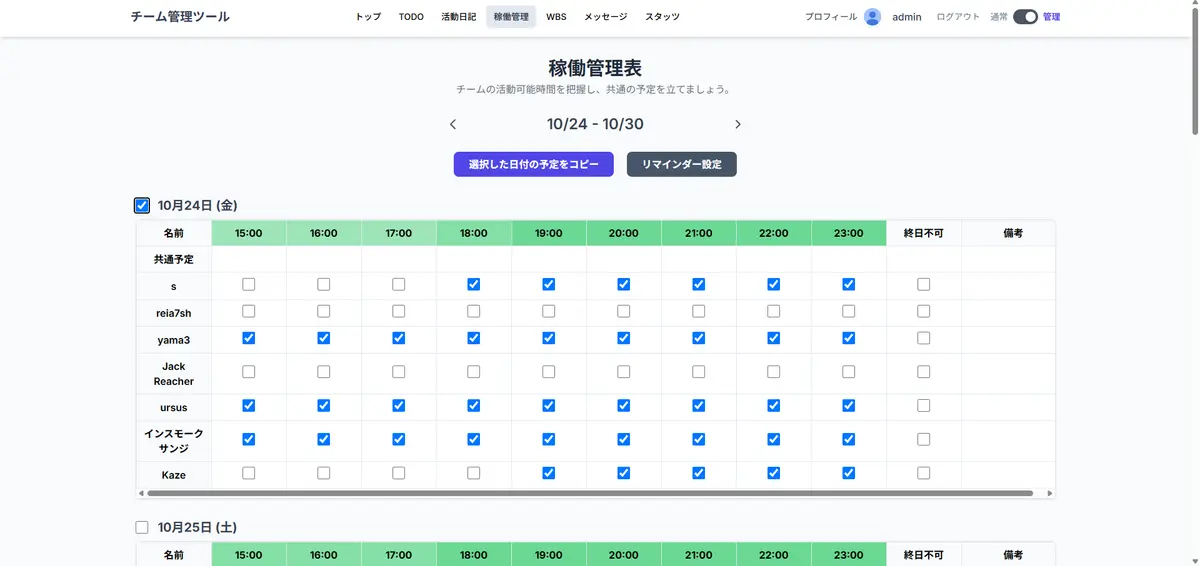Go to next week with right chevron
Screen dimensions: 1200x566
click(x=738, y=125)
